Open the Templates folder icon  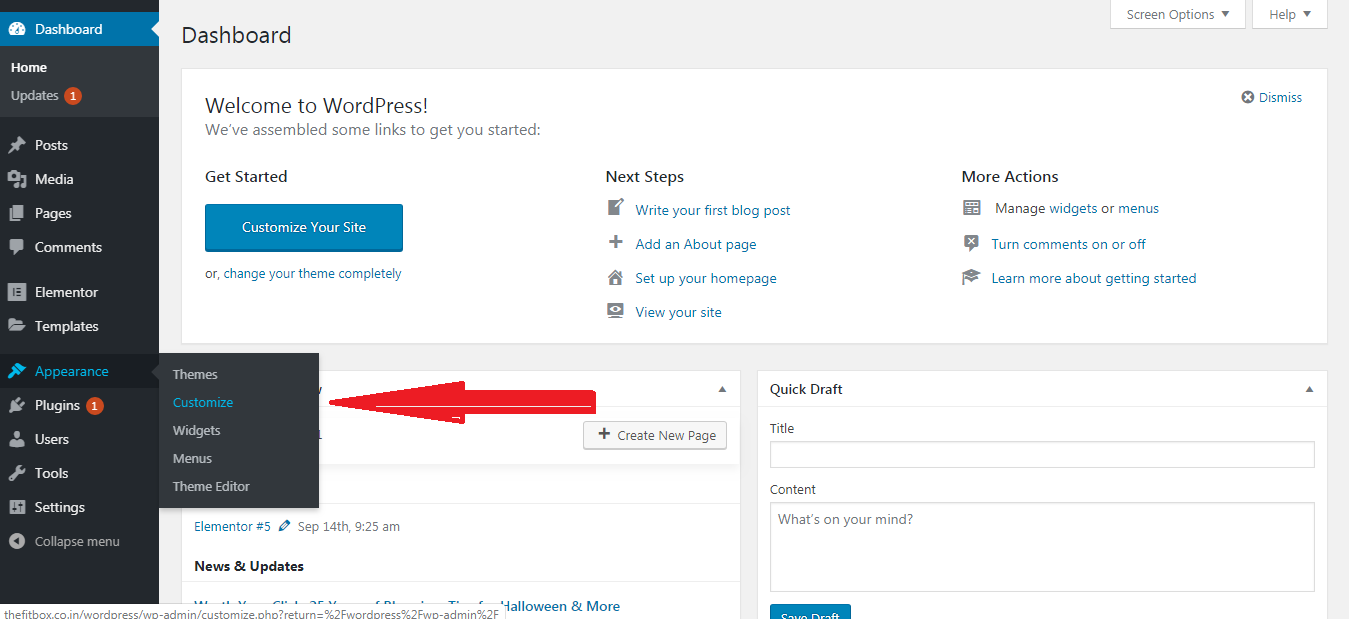(x=17, y=326)
